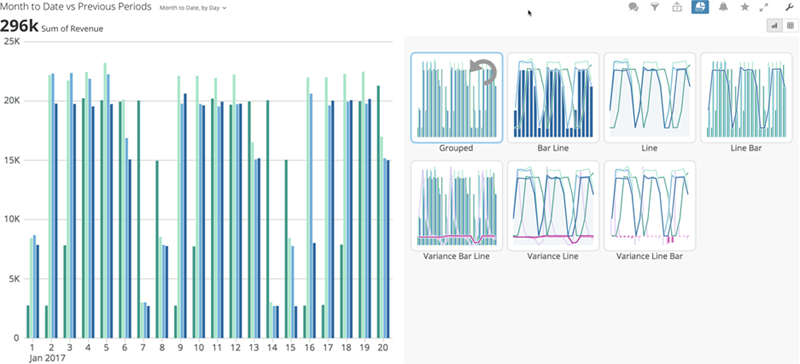Open the comments speech bubble icon
This screenshot has width=800, height=364.
coord(633,7)
